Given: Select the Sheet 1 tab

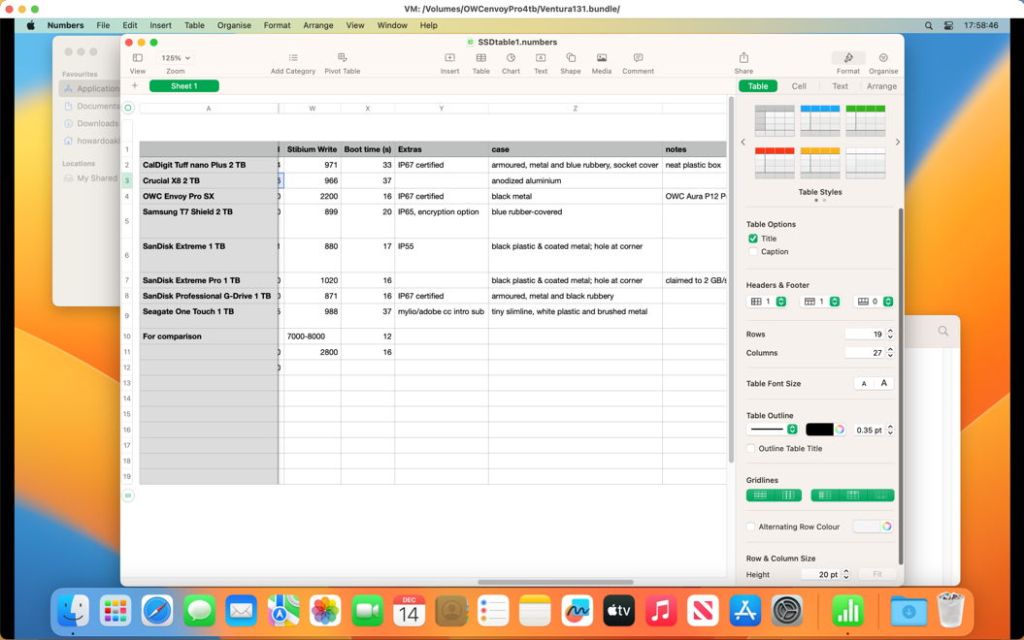Looking at the screenshot, I should tap(184, 86).
